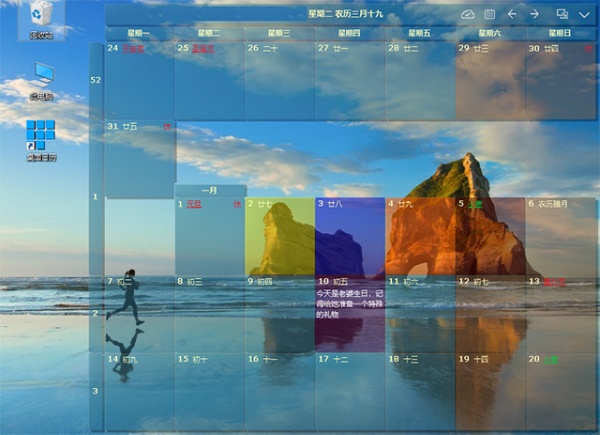Click the go-to-today calendar icon
This screenshot has height=435, width=600.
click(489, 15)
